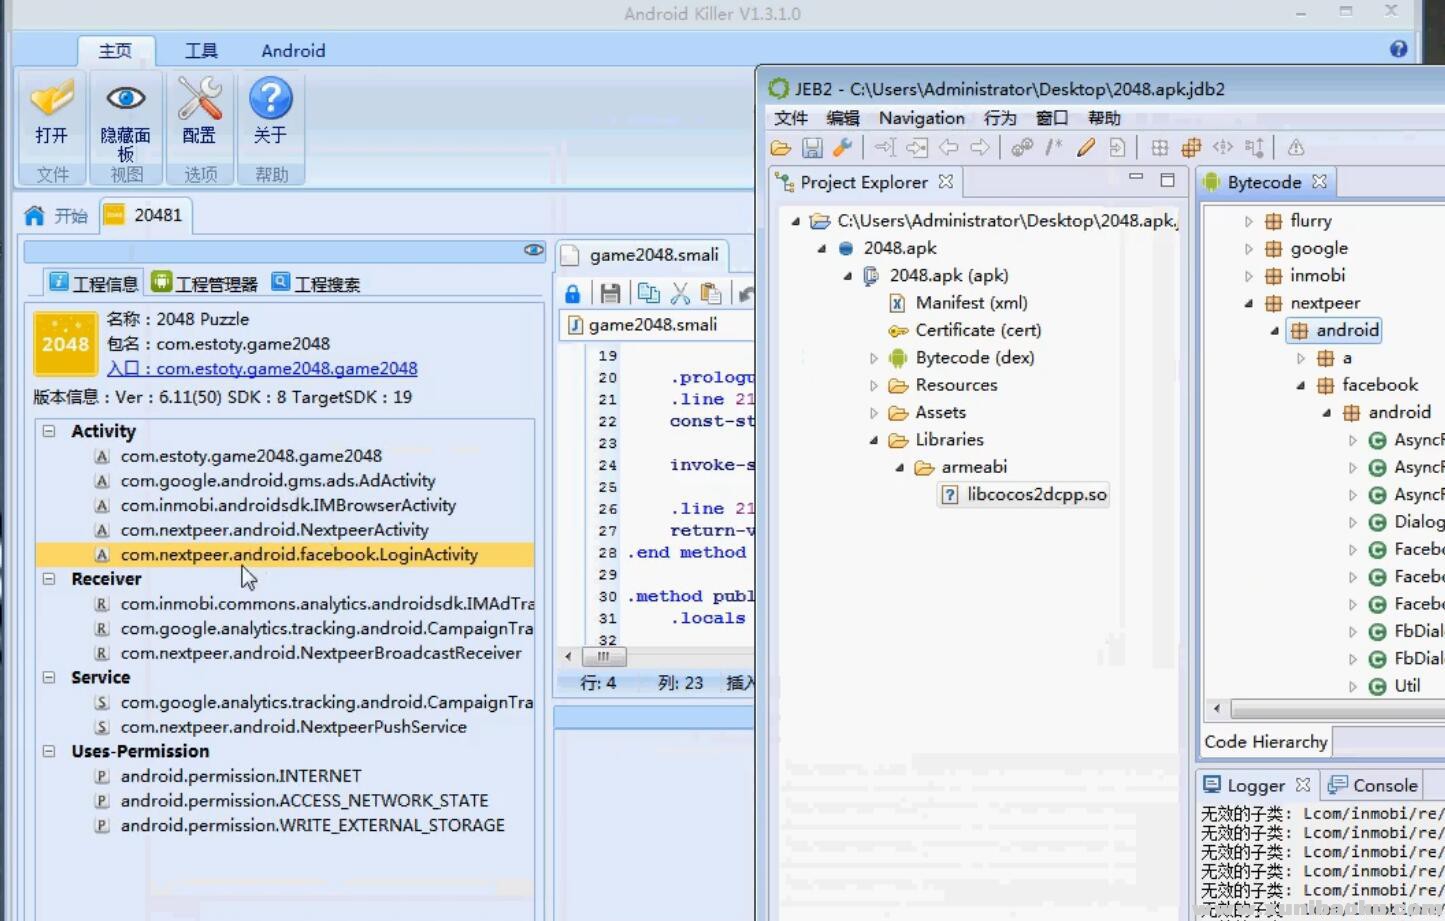Screen dimensions: 1445x921
Task: Switch to the 工具 ribbon tab
Action: (x=201, y=51)
